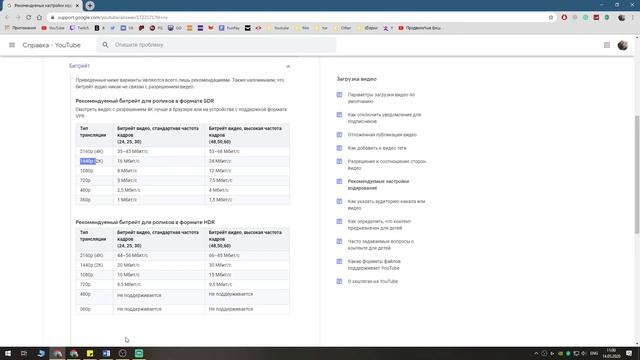Open the green taskbar app icon

139,353
